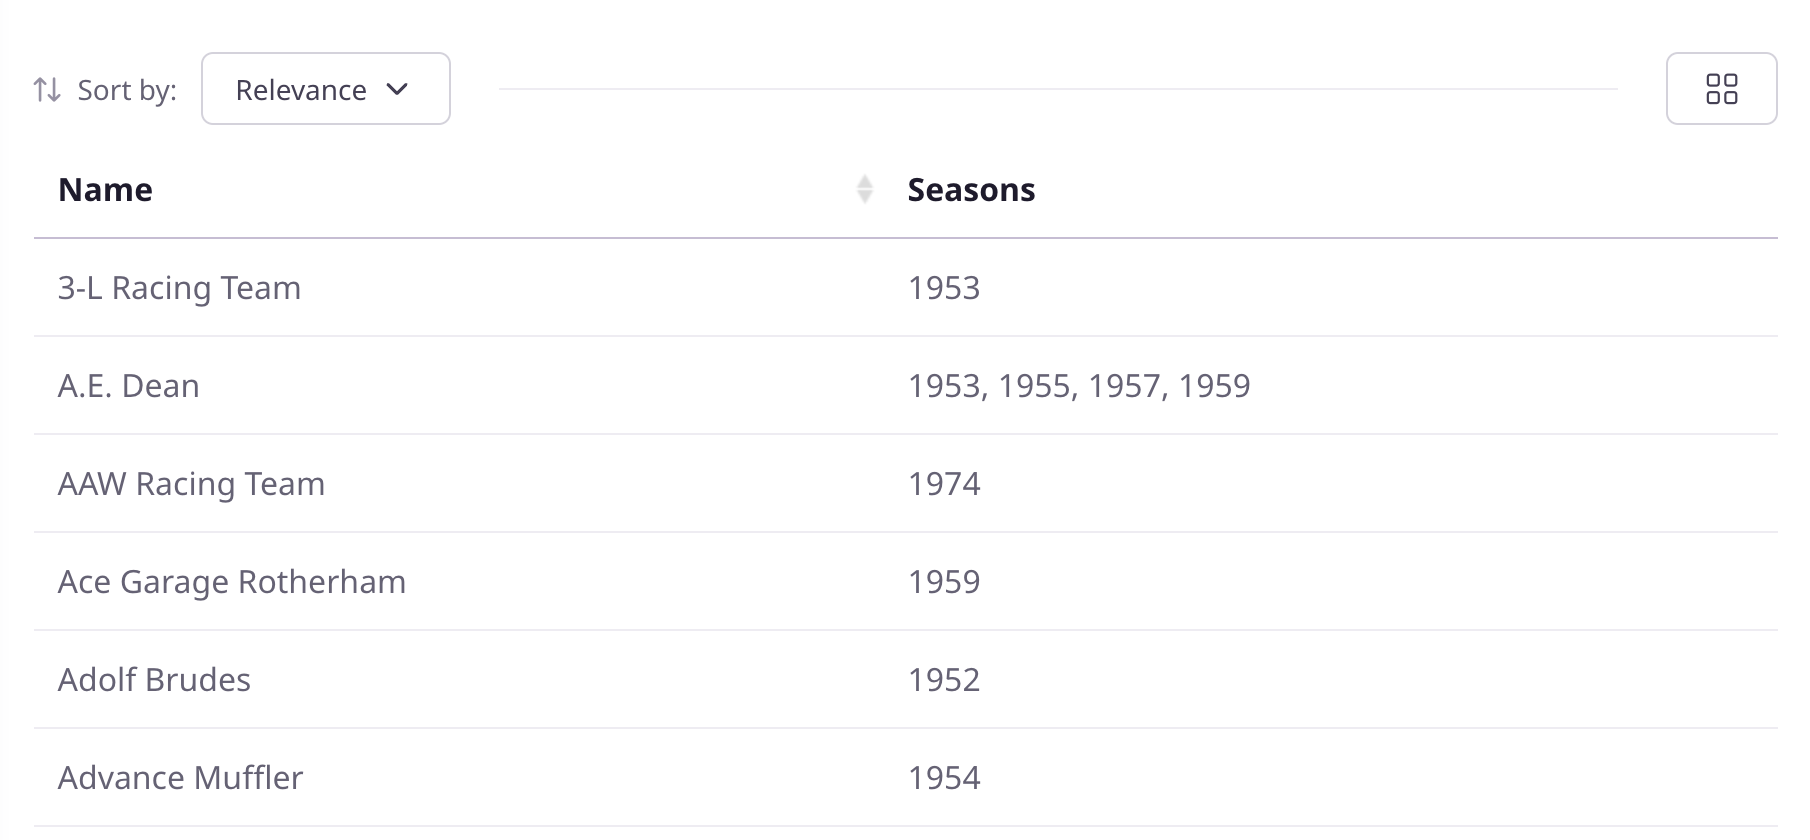Open the Relevance sort dropdown

click(x=326, y=89)
